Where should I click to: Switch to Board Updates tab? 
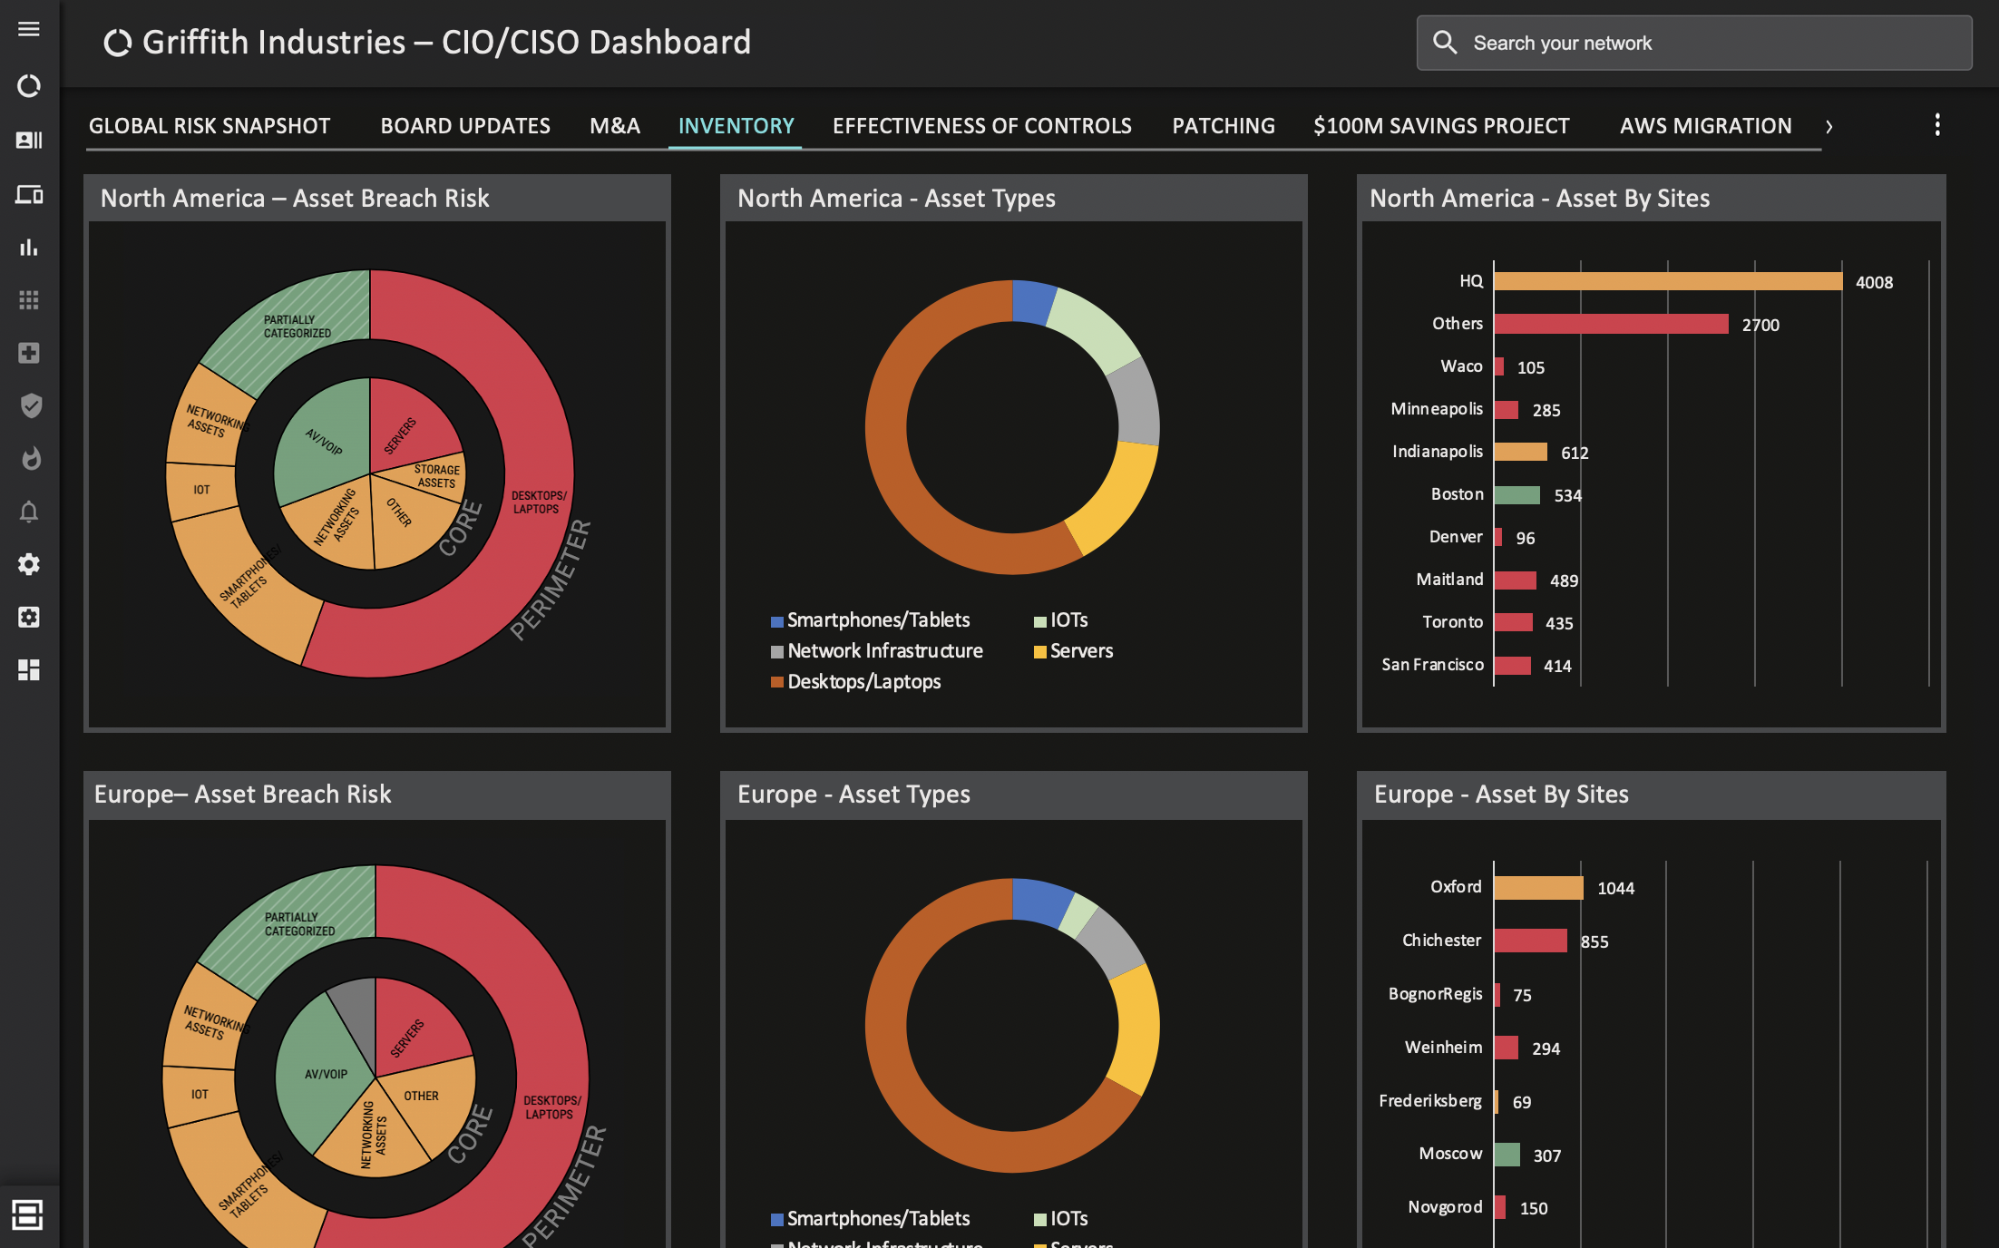tap(465, 126)
